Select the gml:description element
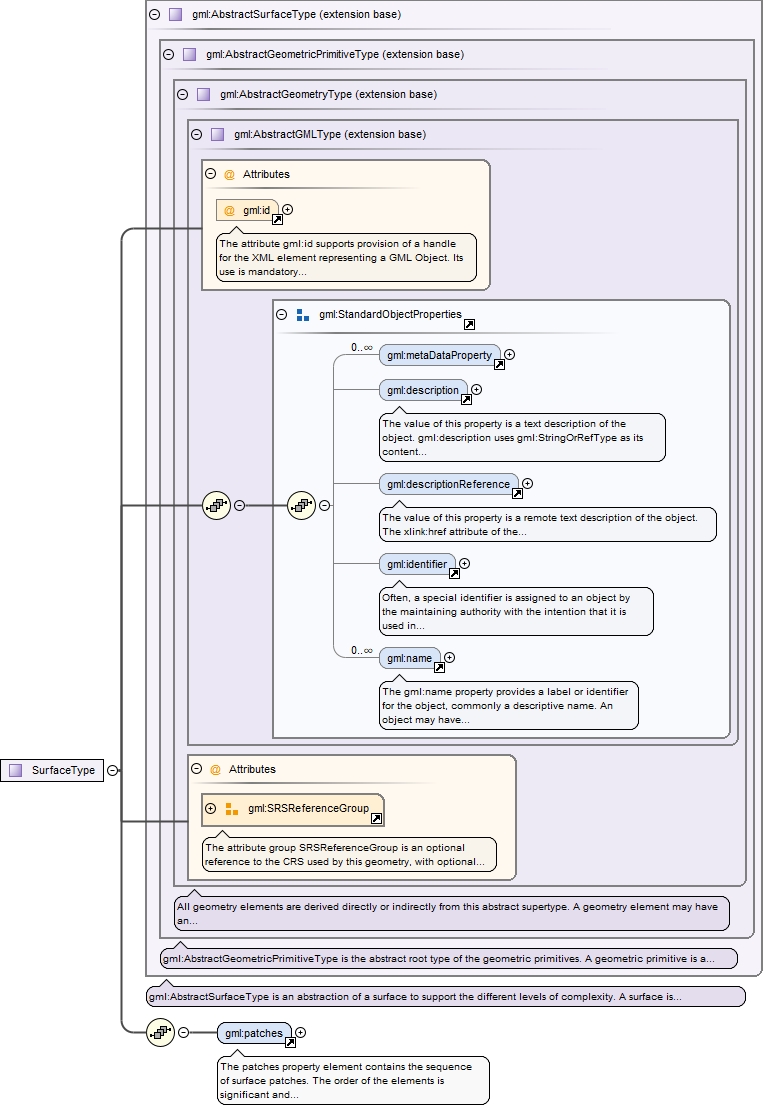This screenshot has height=1108, width=764. tap(422, 390)
